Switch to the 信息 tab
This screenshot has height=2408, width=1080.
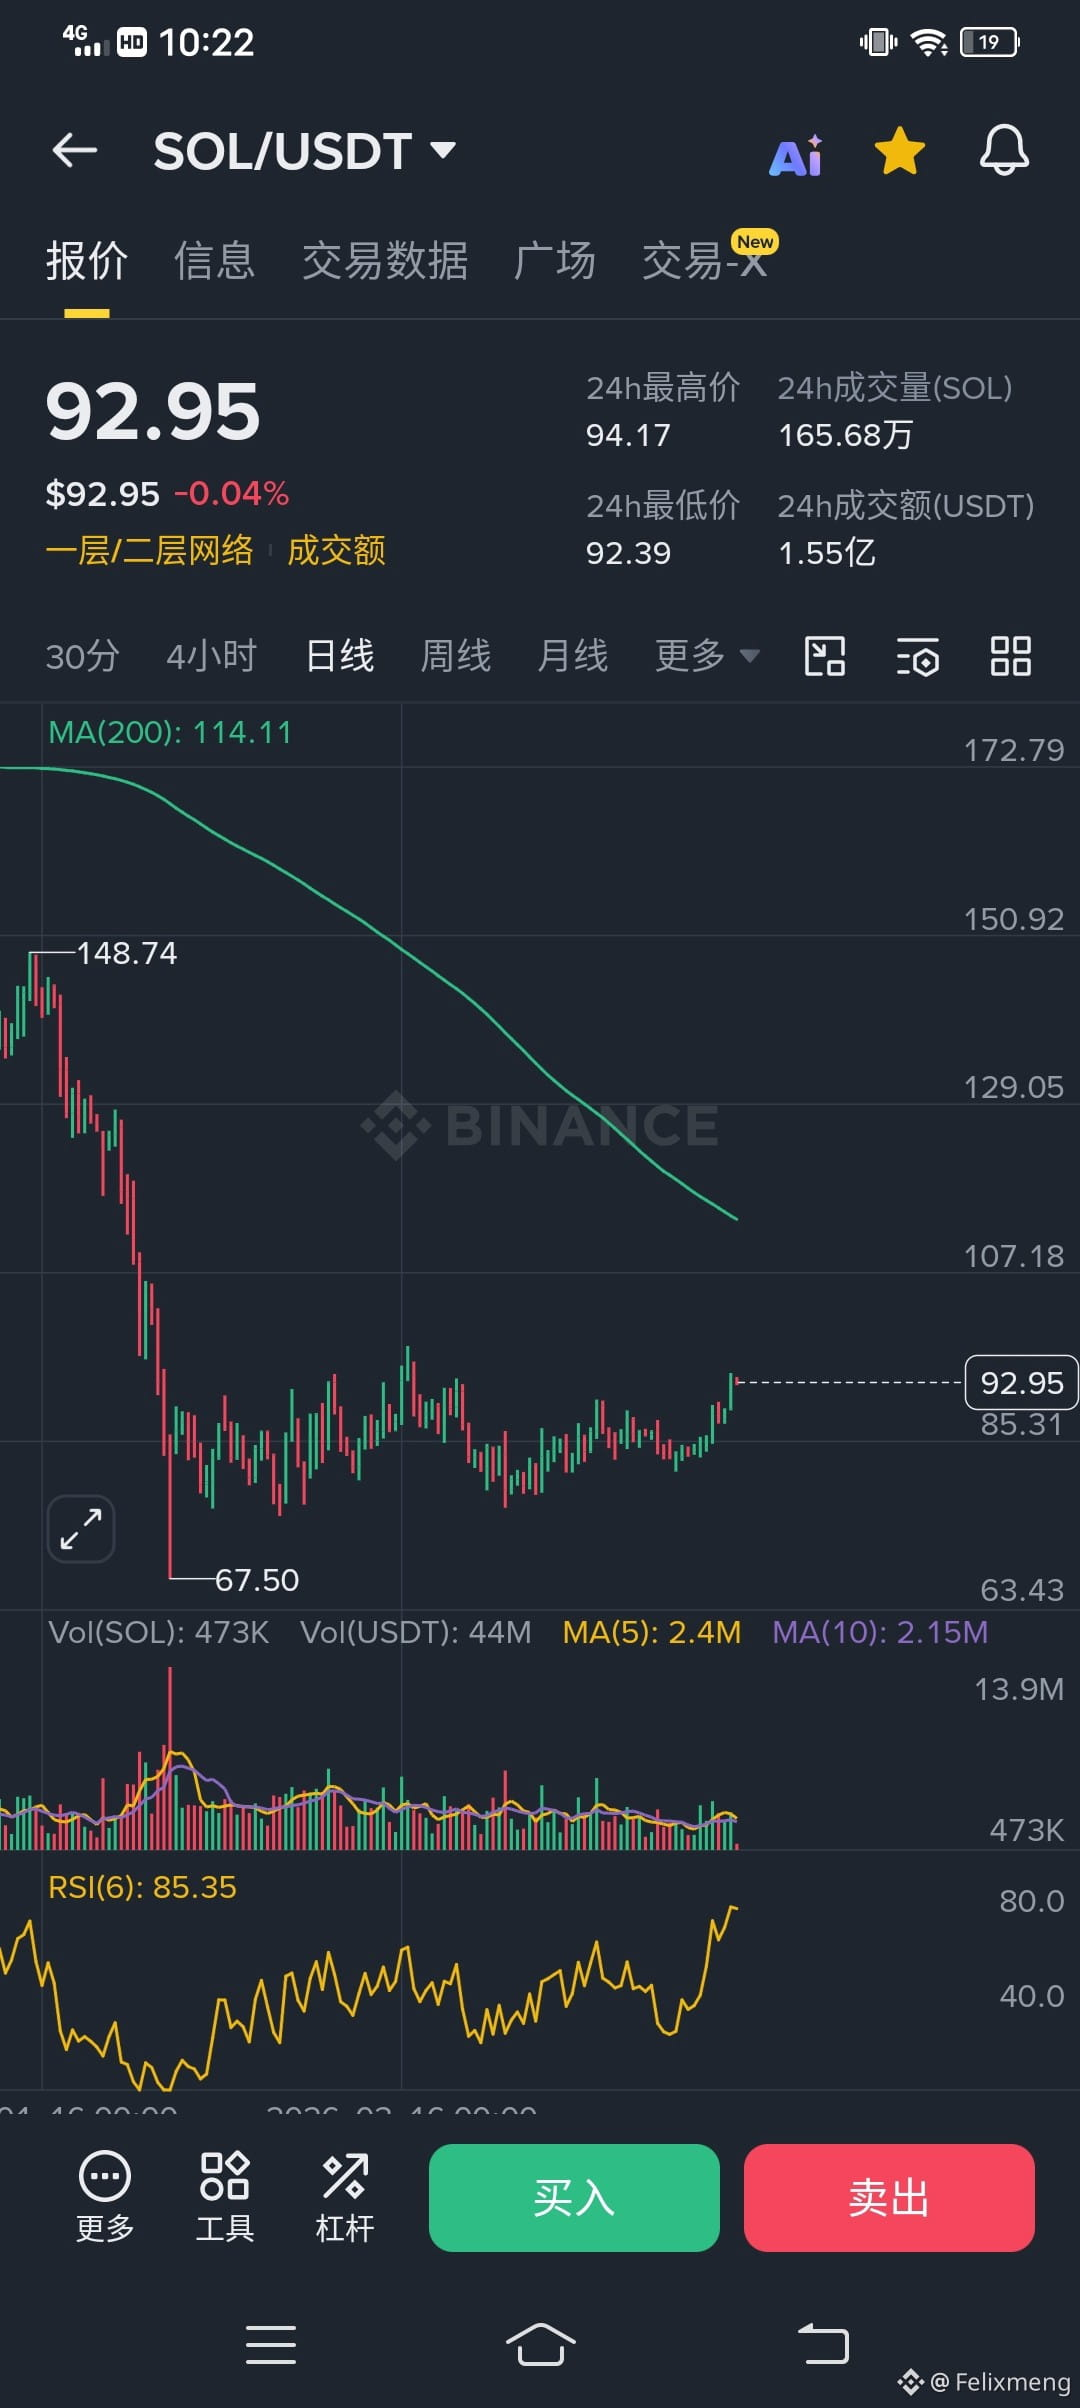[x=215, y=262]
